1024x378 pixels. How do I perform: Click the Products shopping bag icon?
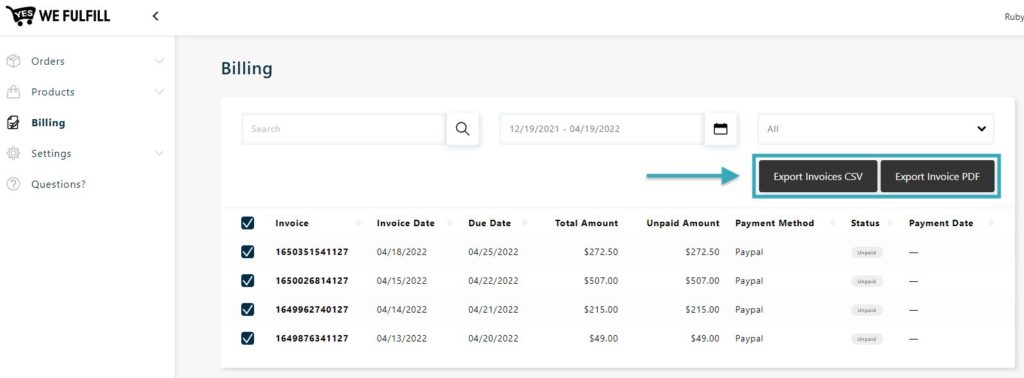point(13,92)
